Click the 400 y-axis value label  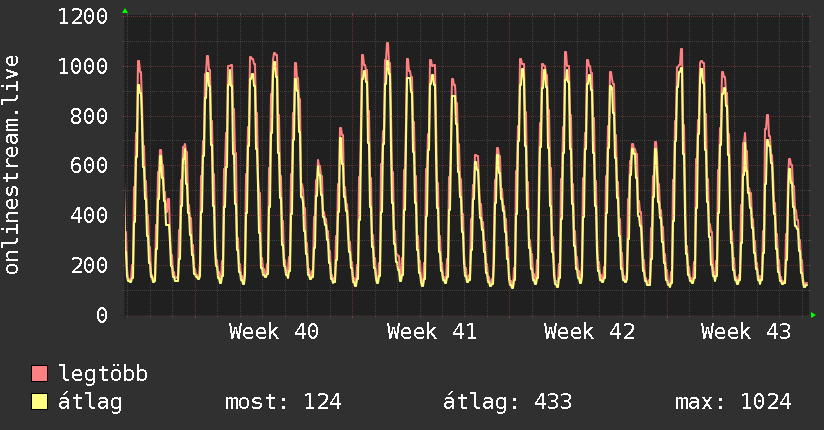point(89,216)
